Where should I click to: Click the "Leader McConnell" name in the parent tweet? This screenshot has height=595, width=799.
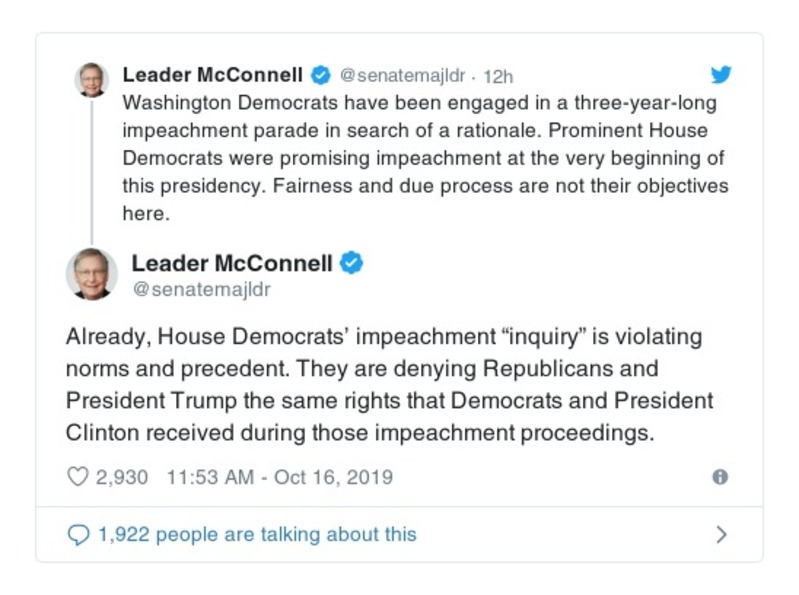point(213,75)
